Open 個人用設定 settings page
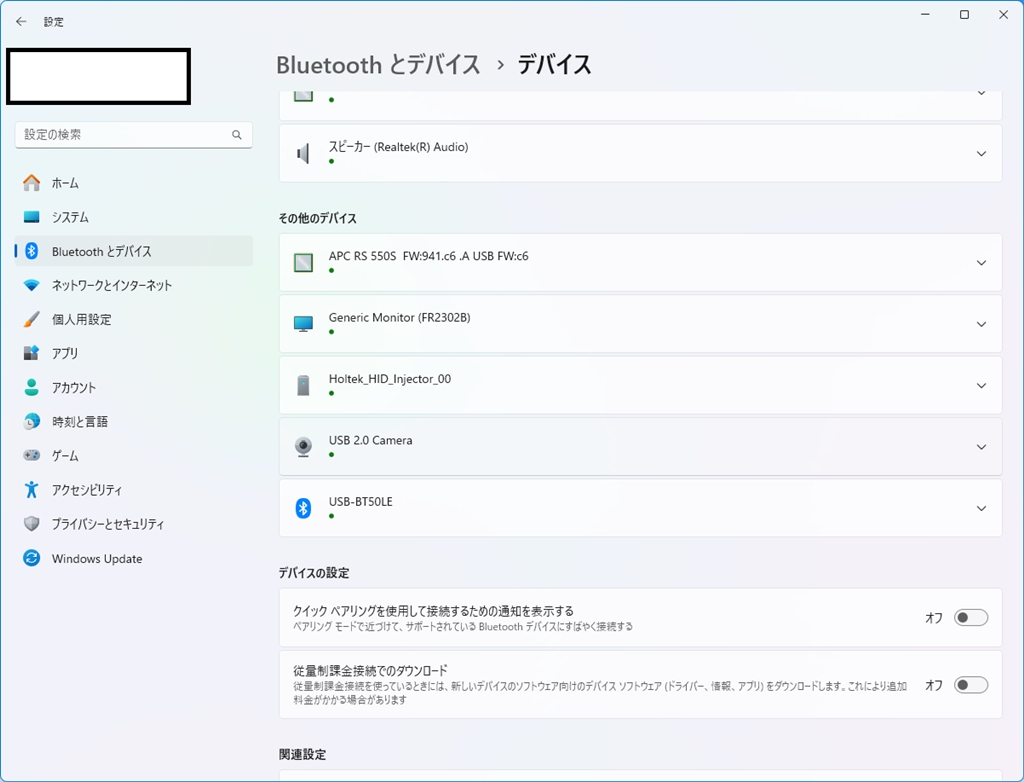The width and height of the screenshot is (1024, 782). pyautogui.click(x=133, y=319)
